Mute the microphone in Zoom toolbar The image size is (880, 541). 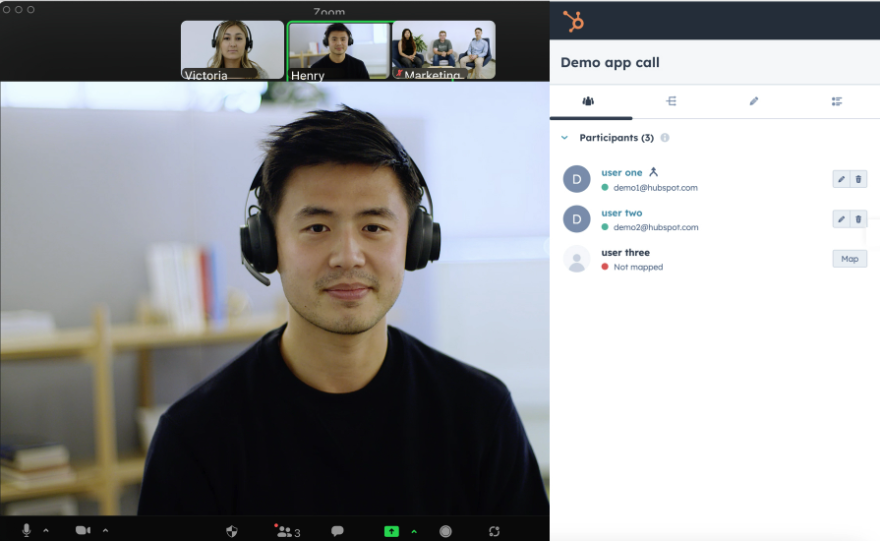(26, 530)
